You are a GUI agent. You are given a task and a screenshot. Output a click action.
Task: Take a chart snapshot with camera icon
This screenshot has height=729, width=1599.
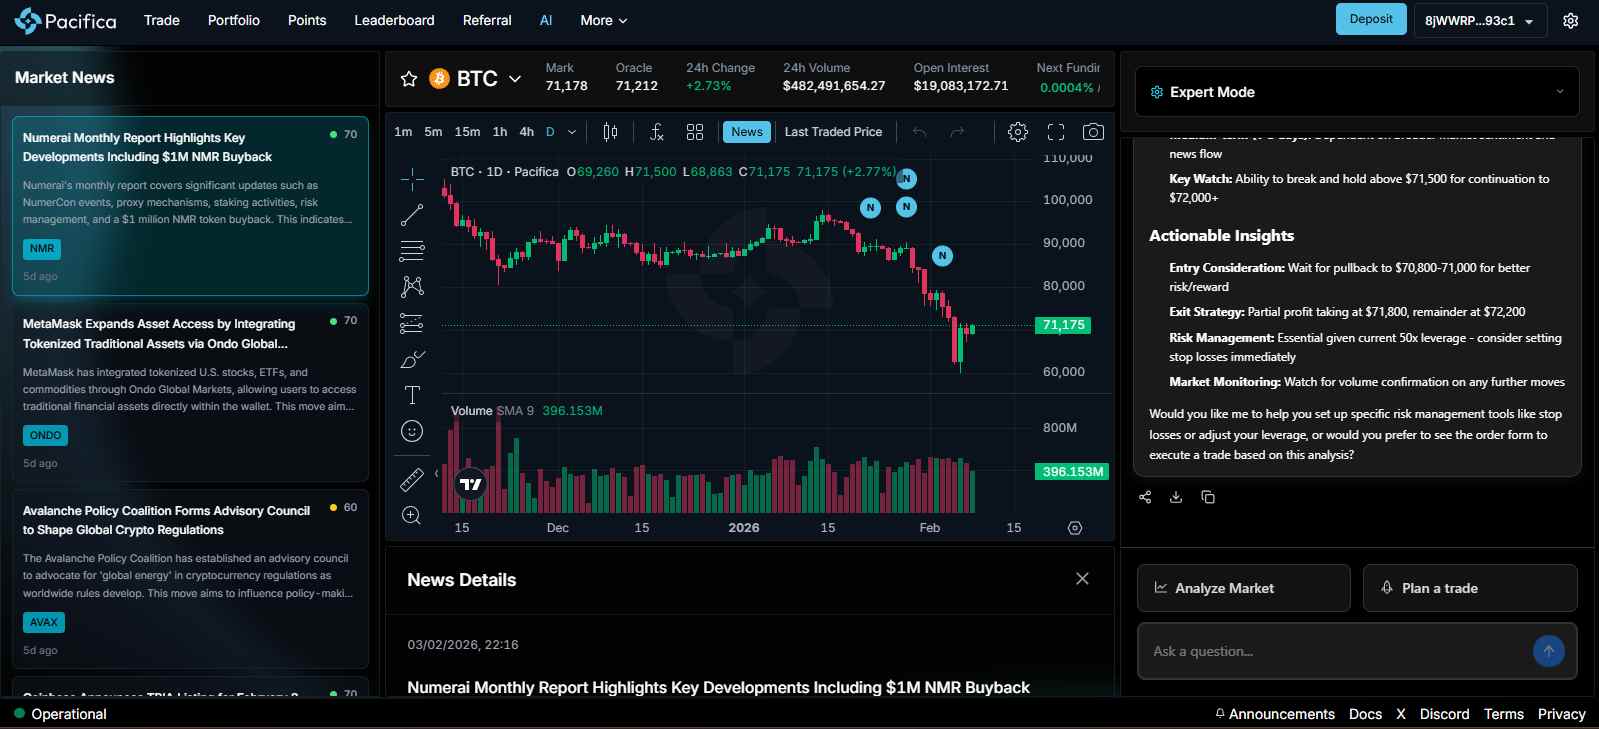(x=1093, y=132)
